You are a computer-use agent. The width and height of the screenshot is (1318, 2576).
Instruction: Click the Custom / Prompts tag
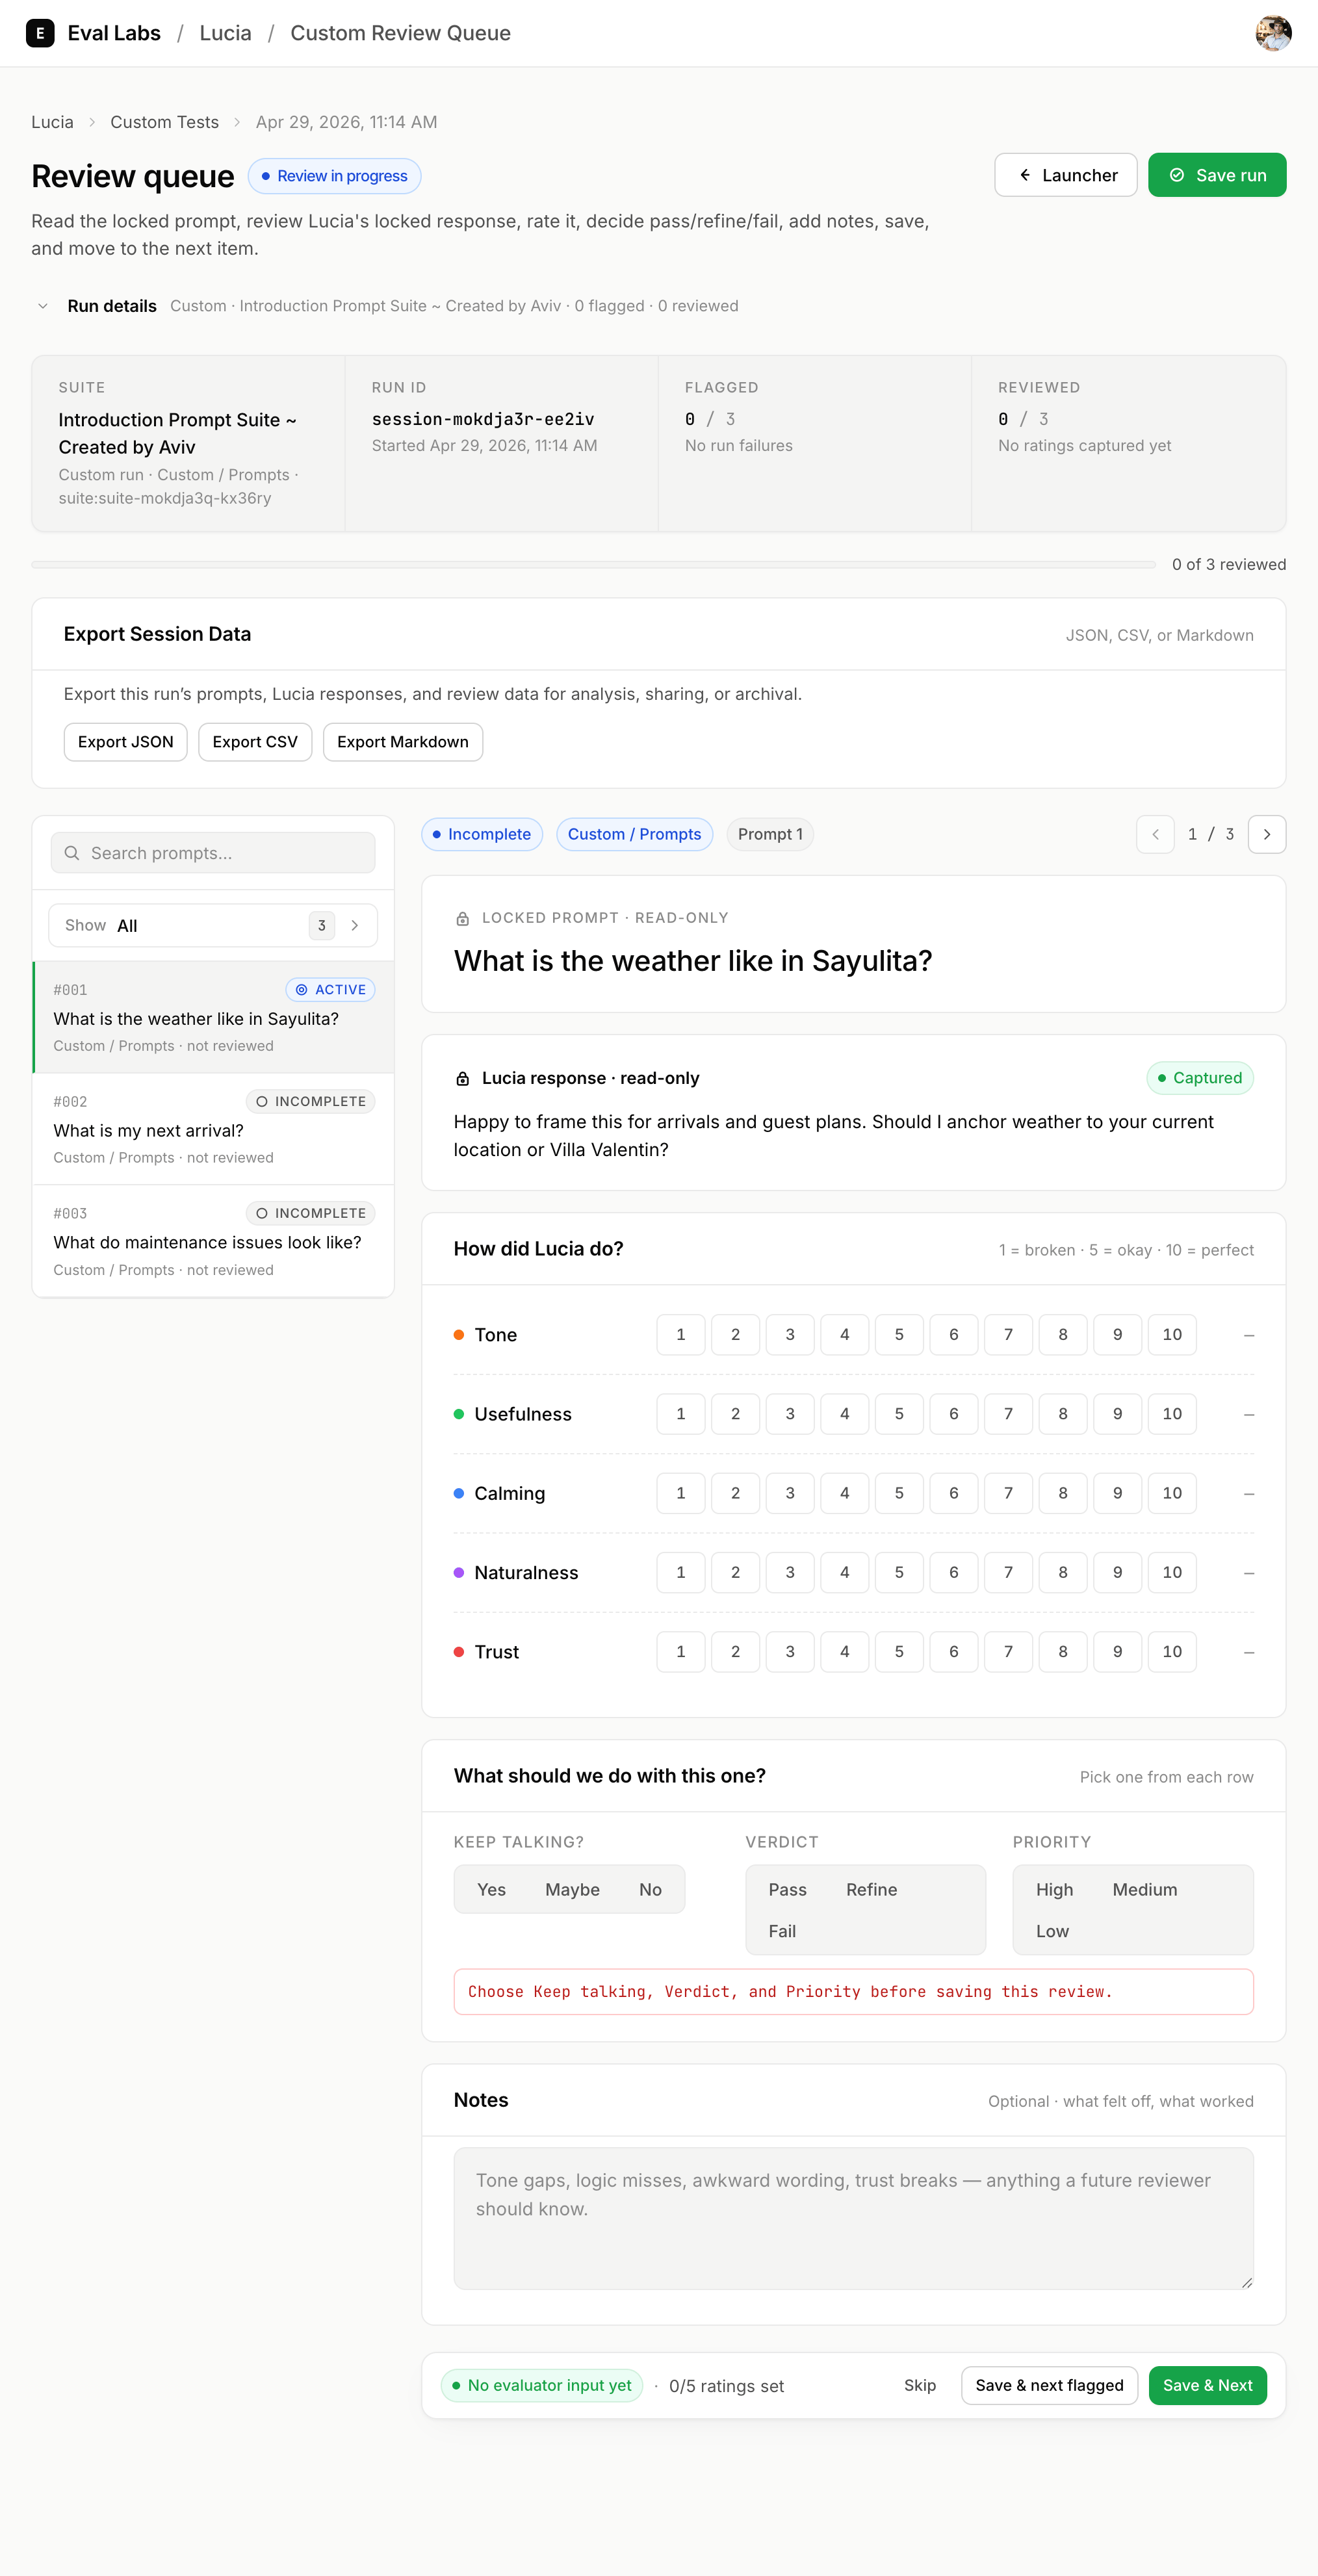pos(634,834)
